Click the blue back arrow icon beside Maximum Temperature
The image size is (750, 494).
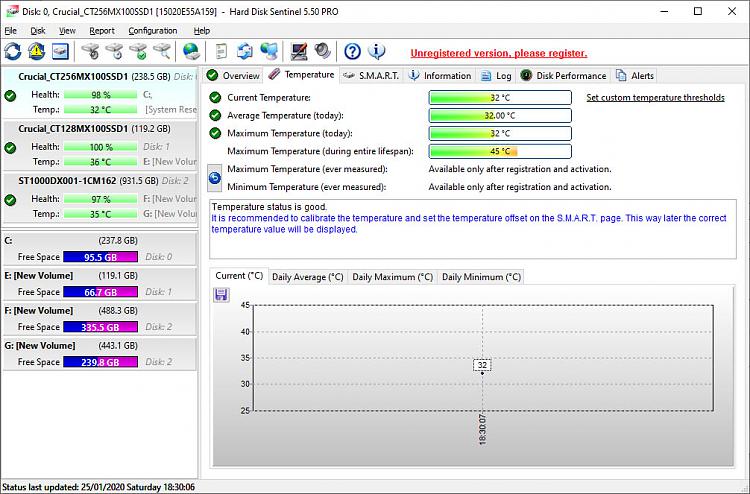click(x=214, y=178)
